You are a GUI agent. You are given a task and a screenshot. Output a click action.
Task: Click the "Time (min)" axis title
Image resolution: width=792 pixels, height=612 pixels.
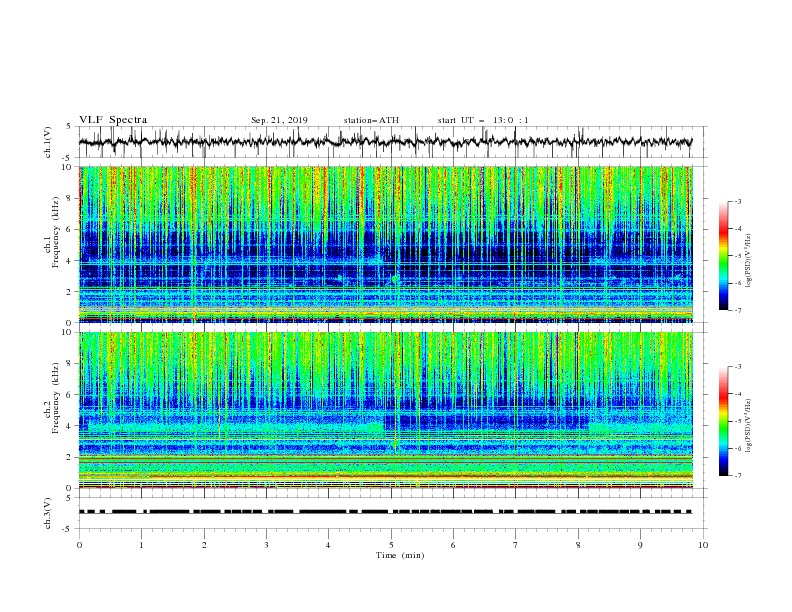[x=400, y=555]
